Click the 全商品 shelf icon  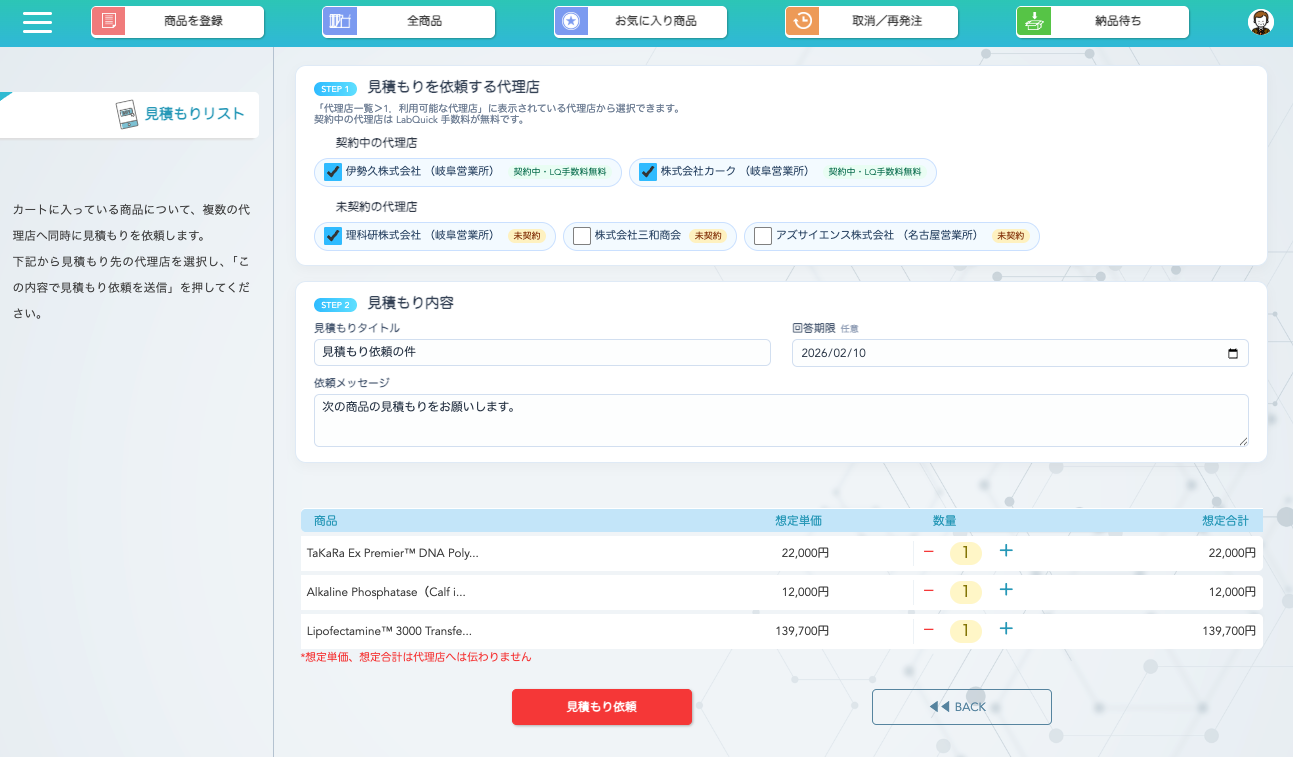click(x=340, y=21)
